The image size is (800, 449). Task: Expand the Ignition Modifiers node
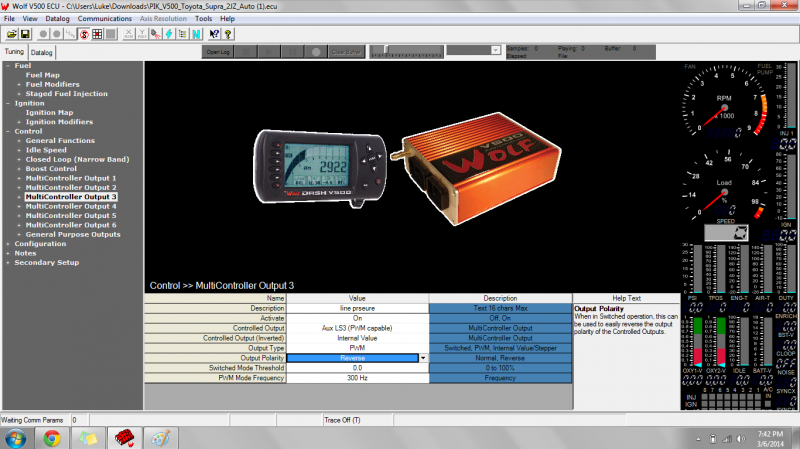(19, 122)
